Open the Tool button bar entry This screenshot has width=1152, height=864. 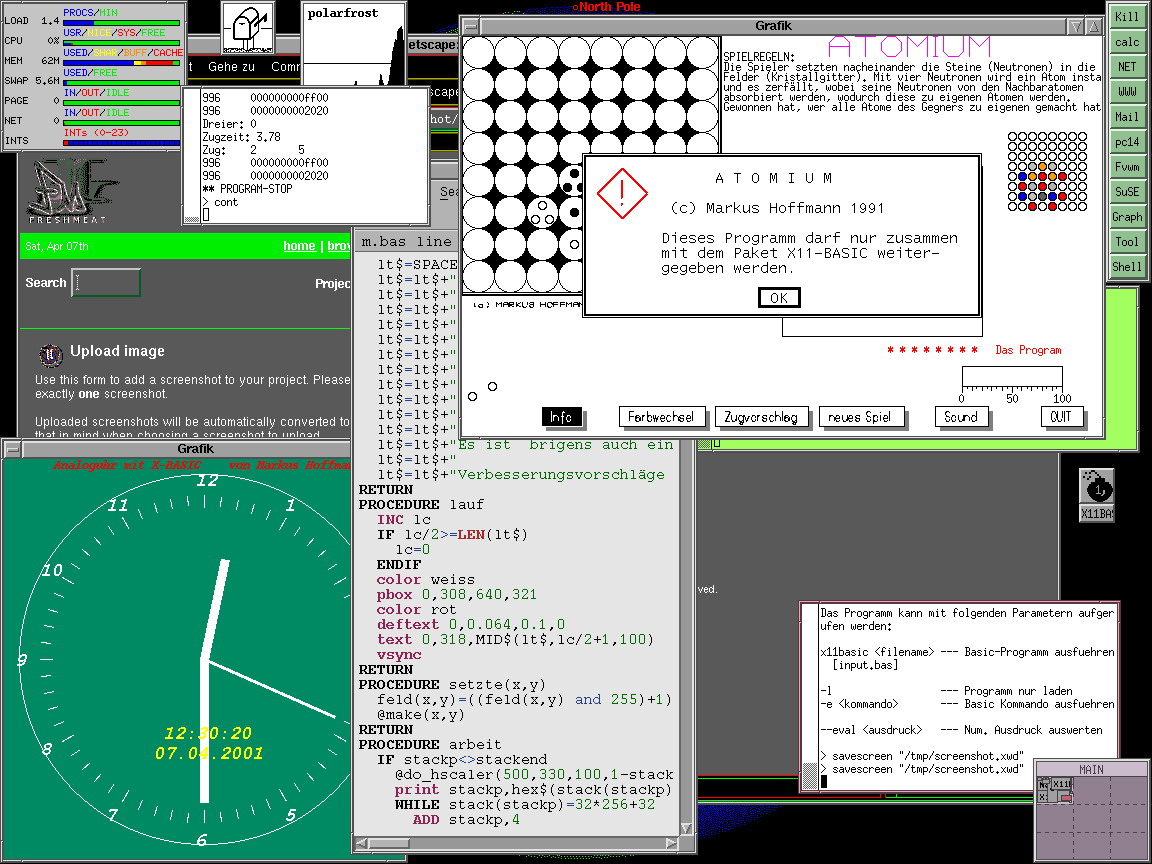[x=1127, y=242]
